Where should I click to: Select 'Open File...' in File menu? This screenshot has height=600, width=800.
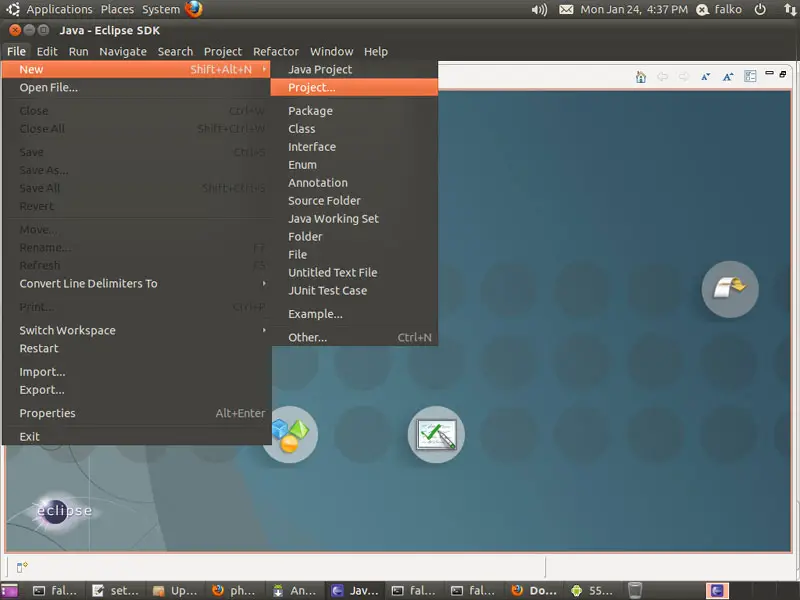[136, 87]
